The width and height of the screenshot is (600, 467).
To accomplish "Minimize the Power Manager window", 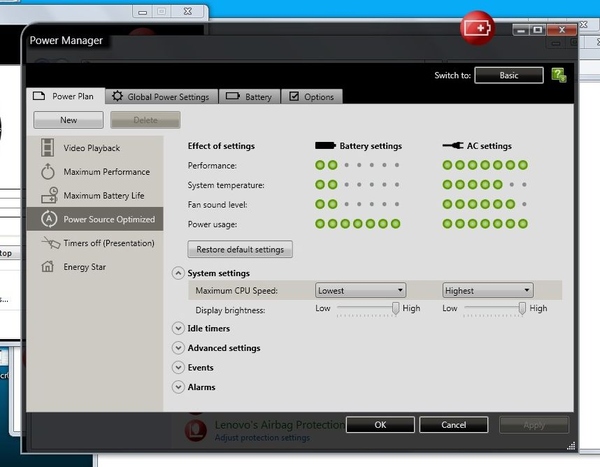I will (x=521, y=30).
